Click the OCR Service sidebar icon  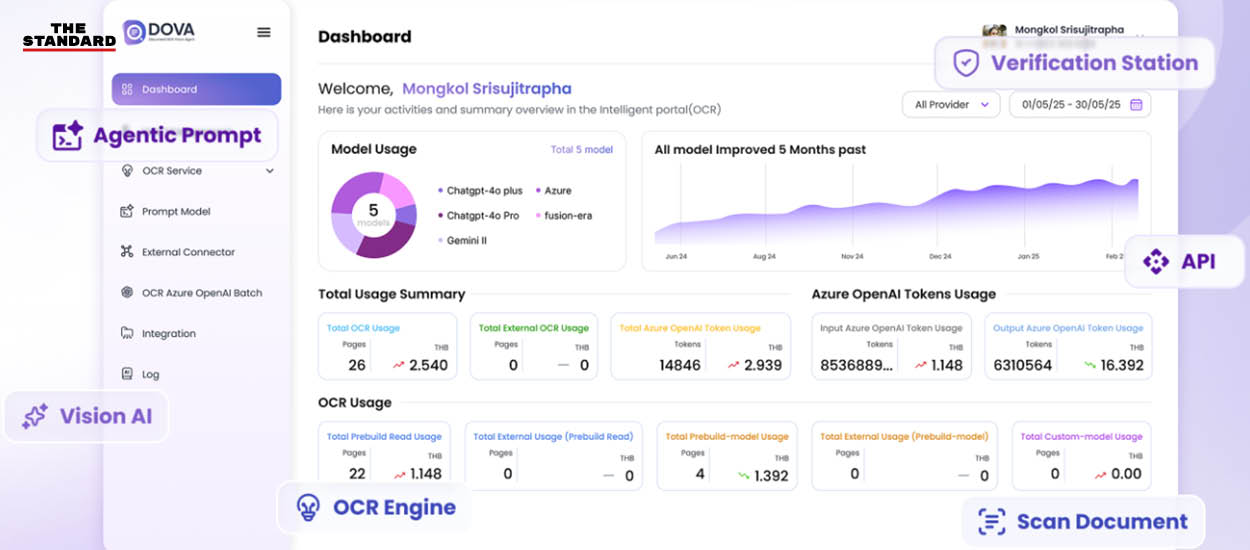click(127, 171)
